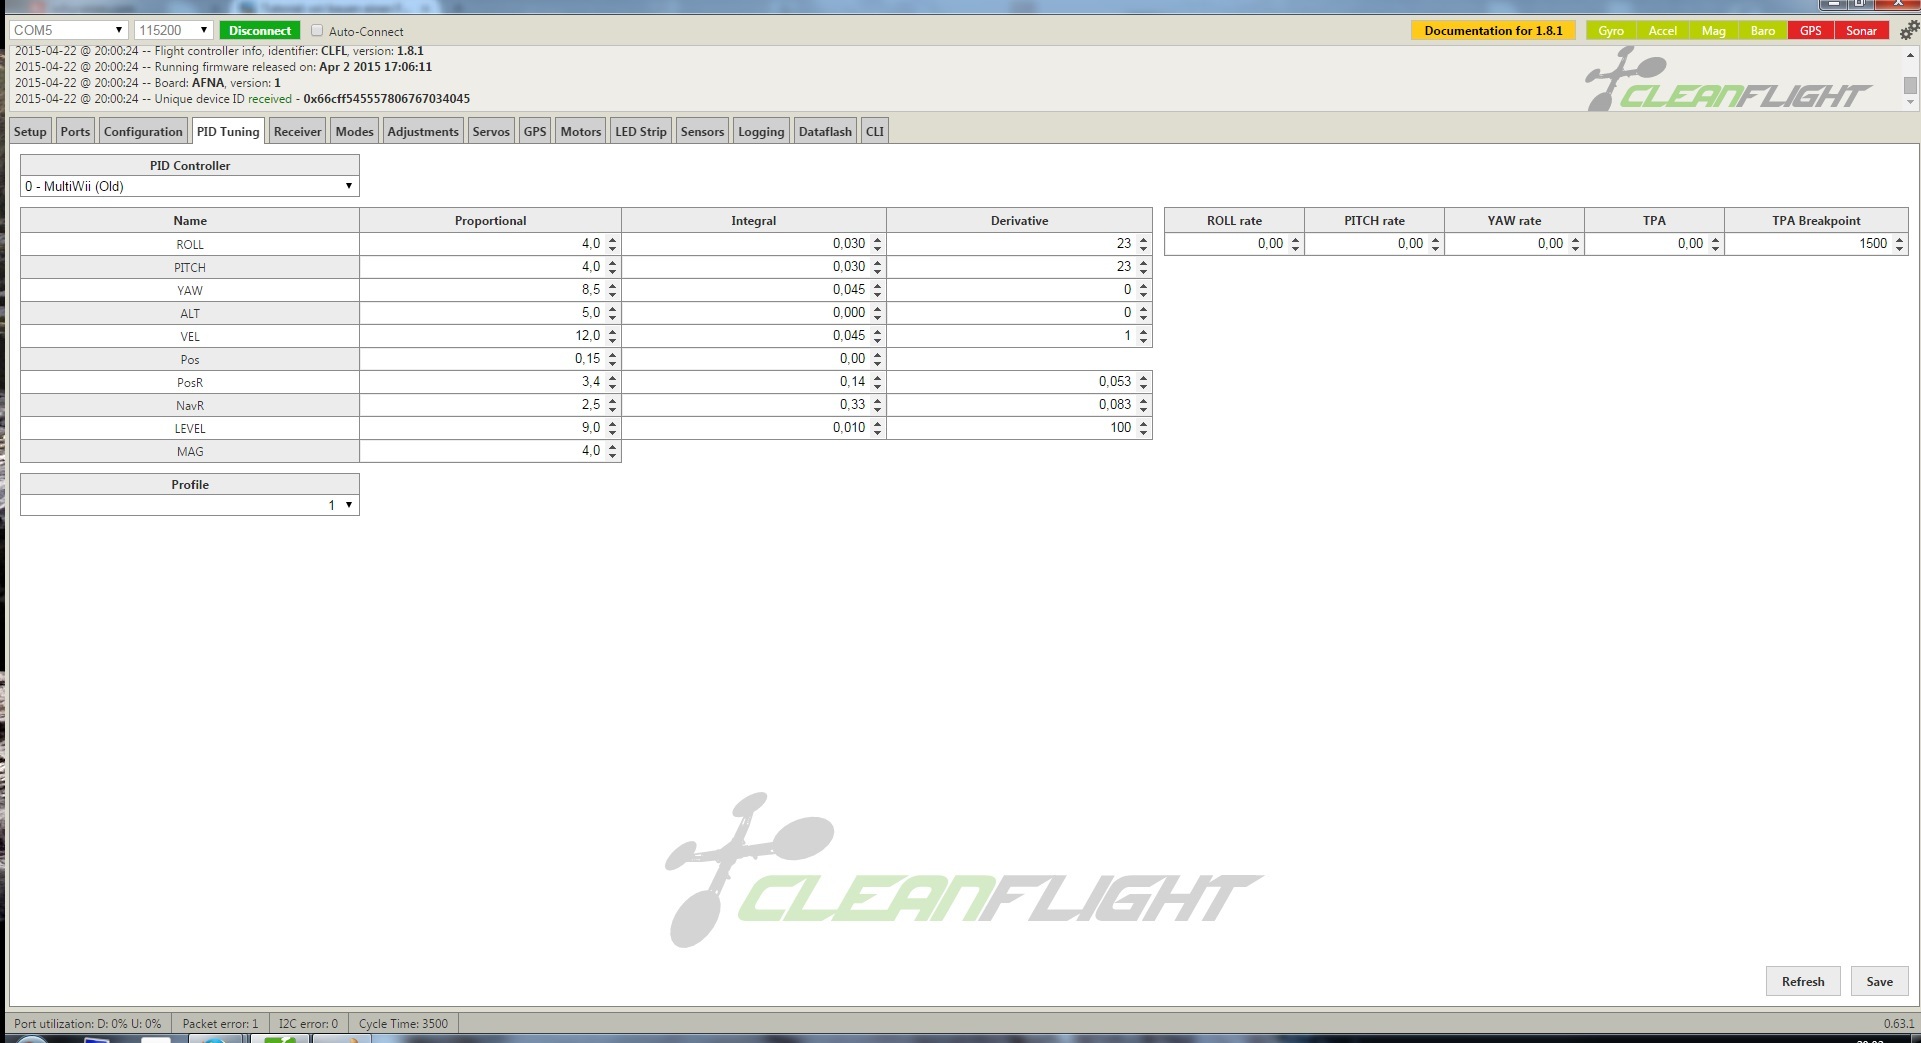The image size is (1921, 1043).
Task: Click the 'I2C error: 0' status text
Action: (x=308, y=1023)
